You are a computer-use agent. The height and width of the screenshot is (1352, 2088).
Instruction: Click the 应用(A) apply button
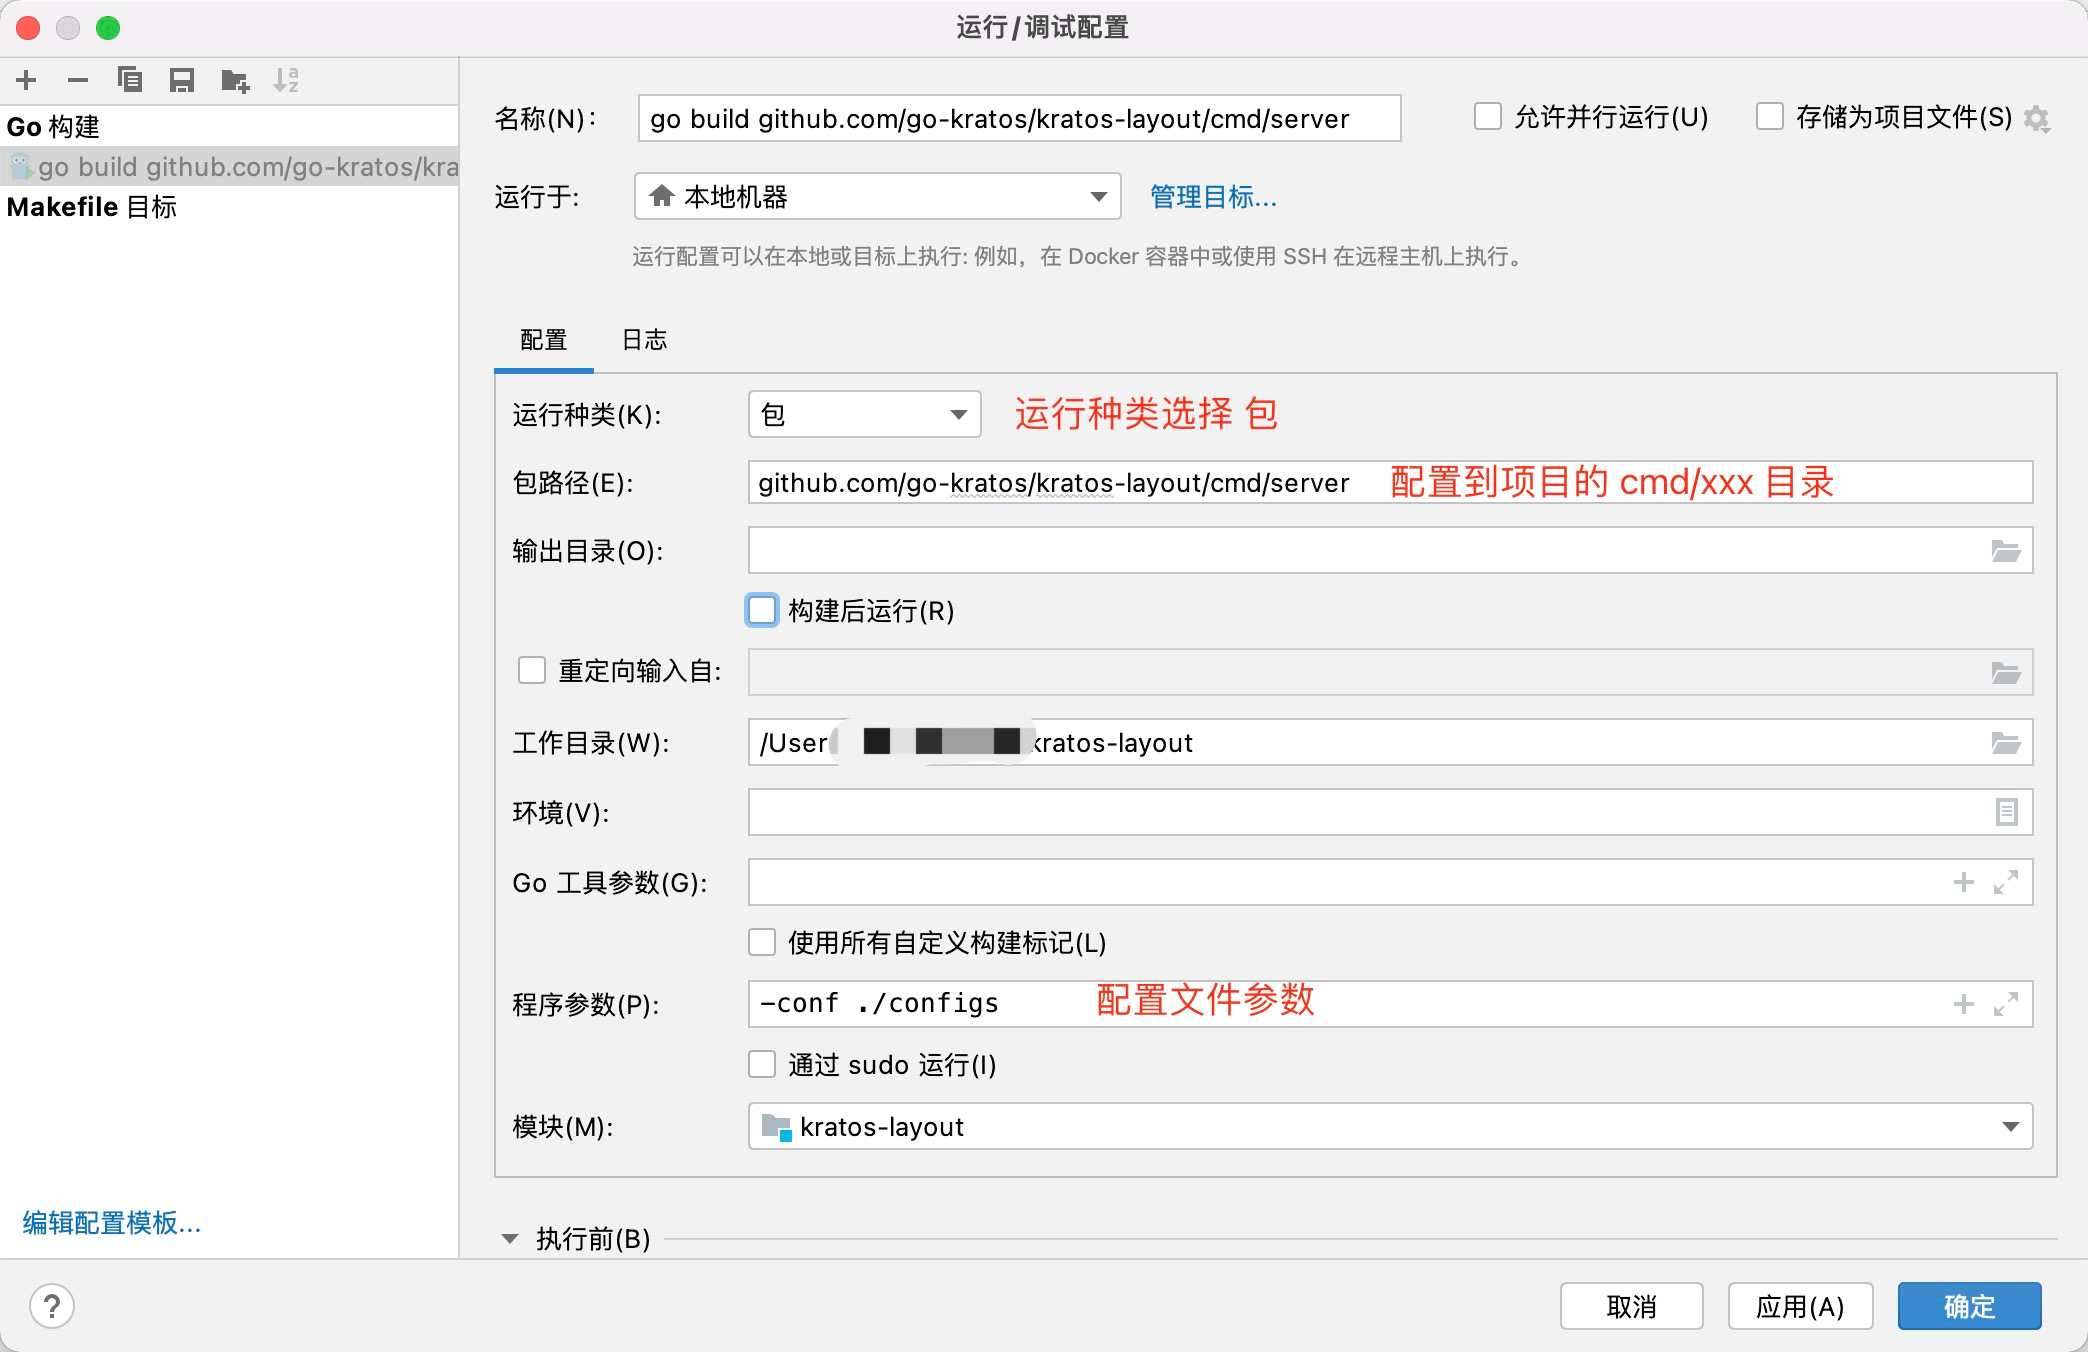tap(1799, 1306)
